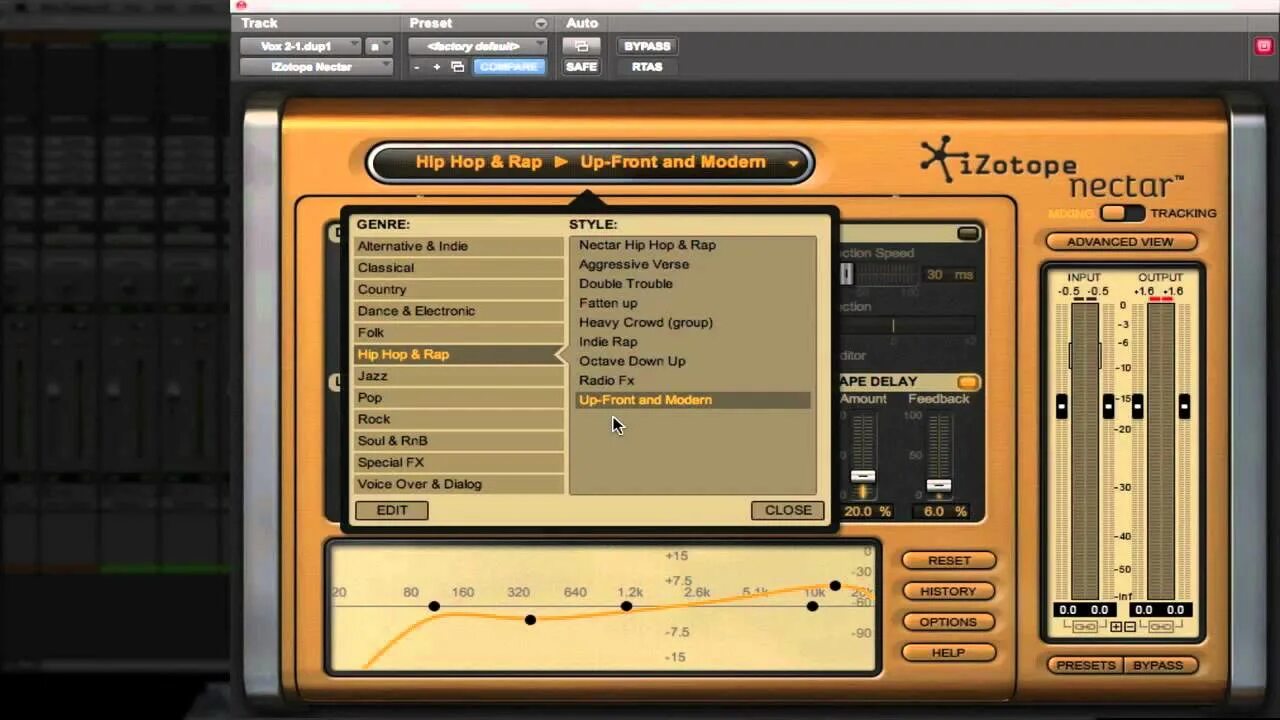Screen dimensions: 1280x720
Task: Choose the Double Trouble style
Action: coord(692,284)
